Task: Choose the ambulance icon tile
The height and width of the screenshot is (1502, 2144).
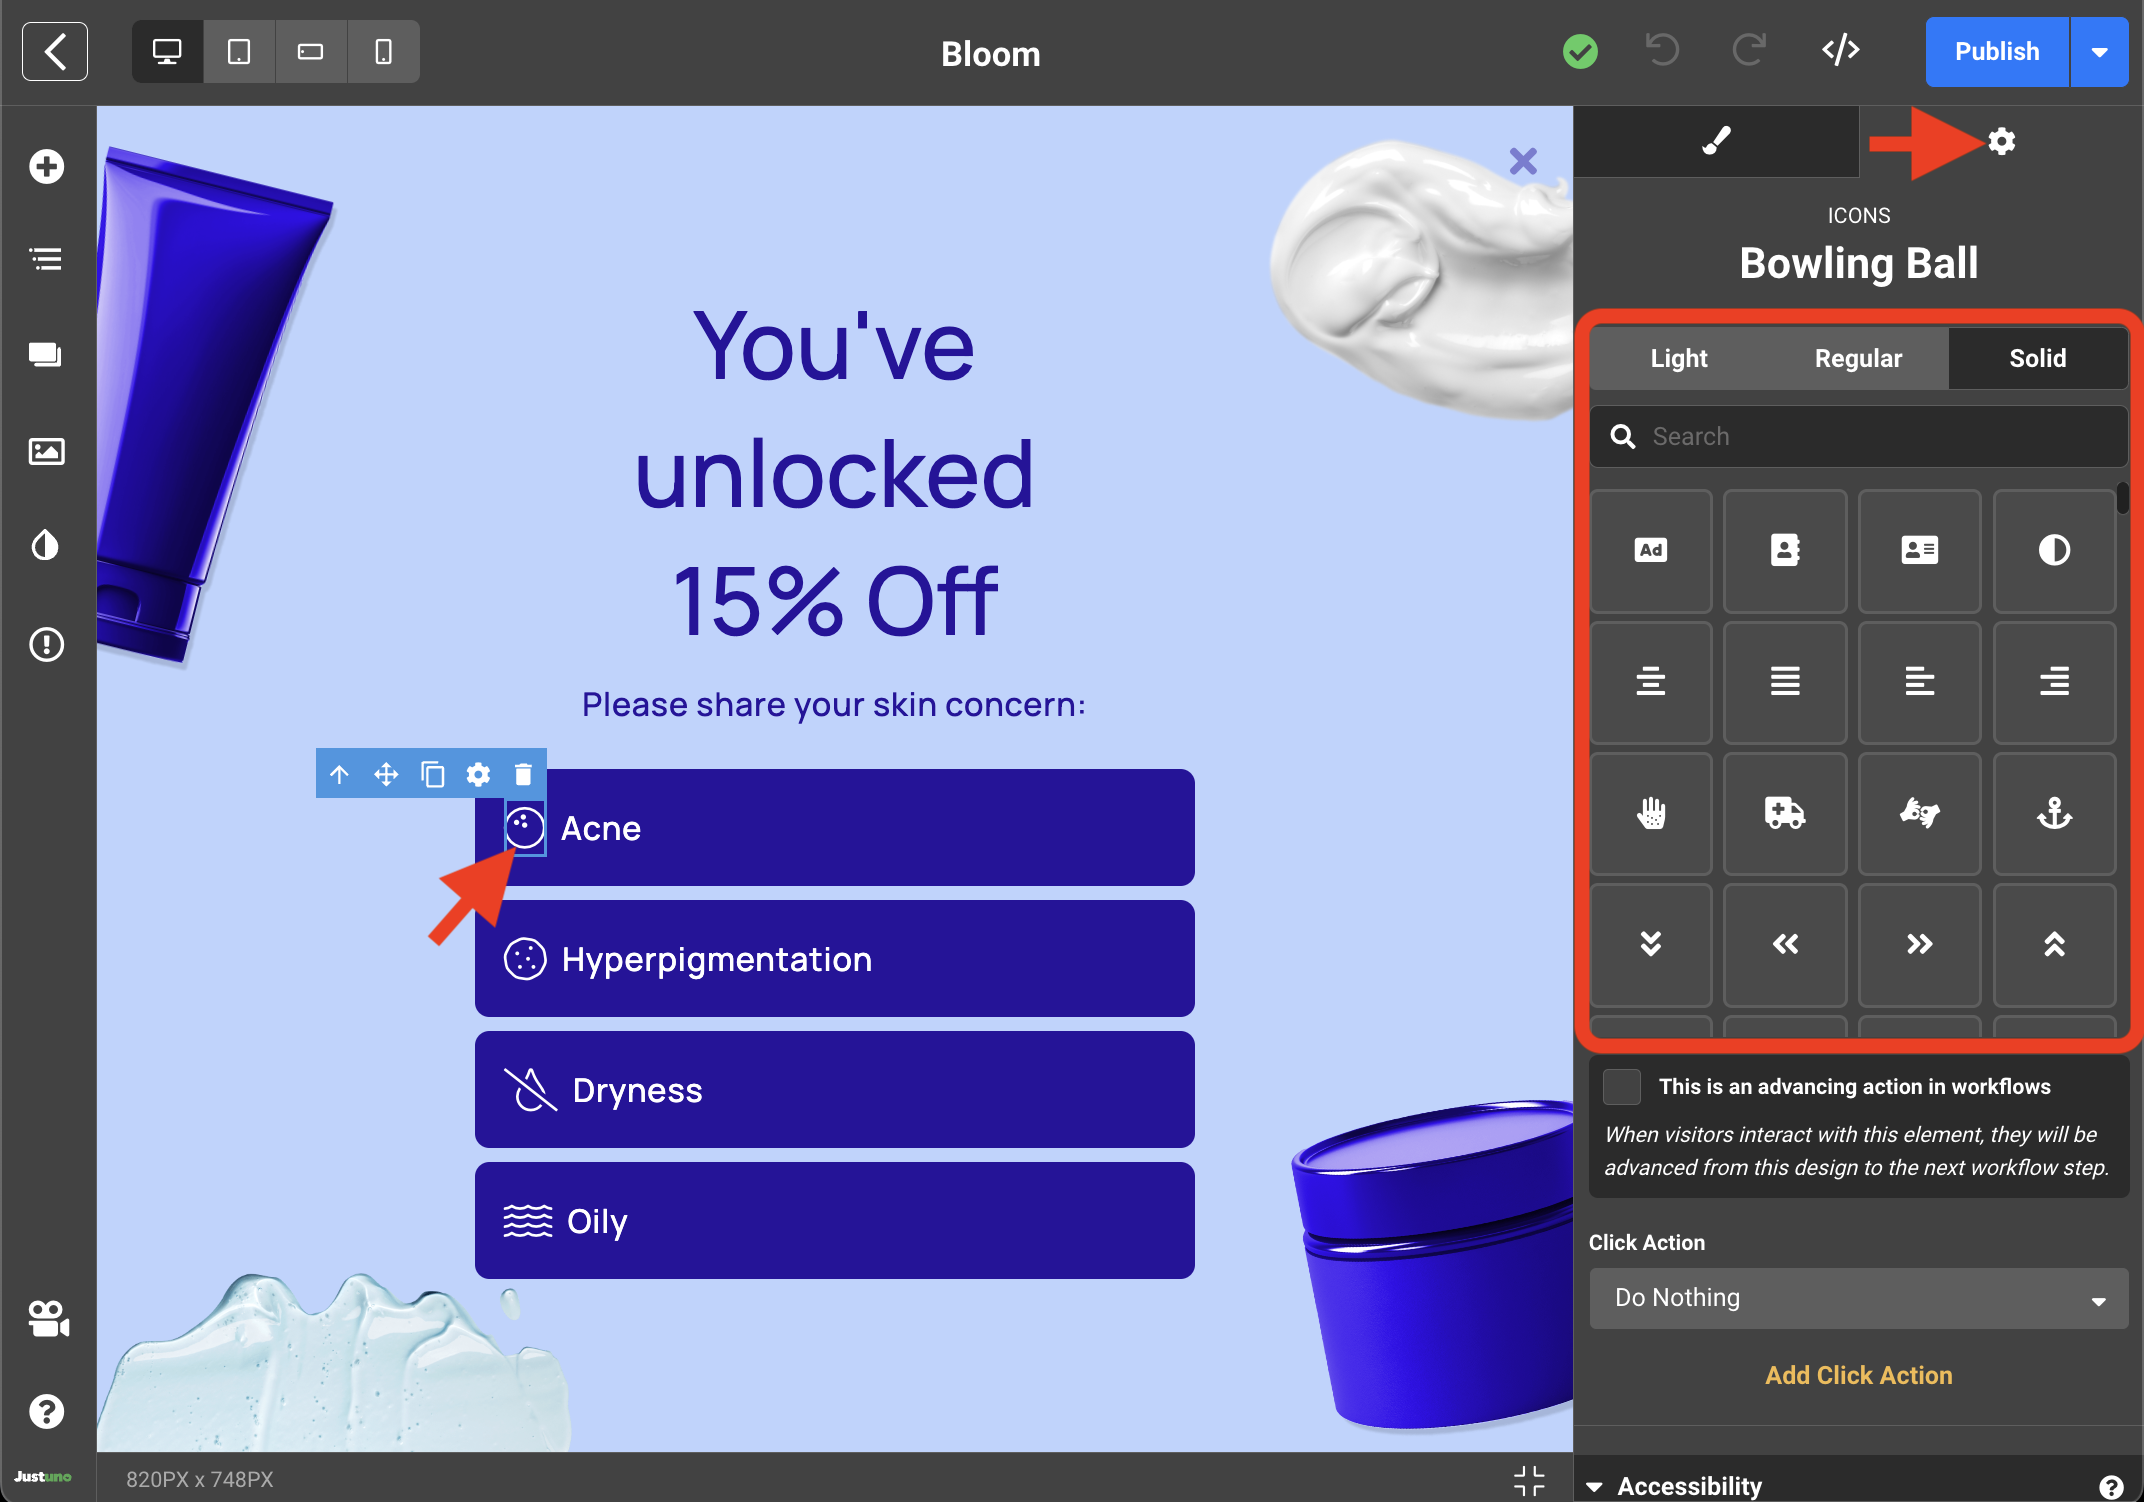Action: pos(1784,813)
